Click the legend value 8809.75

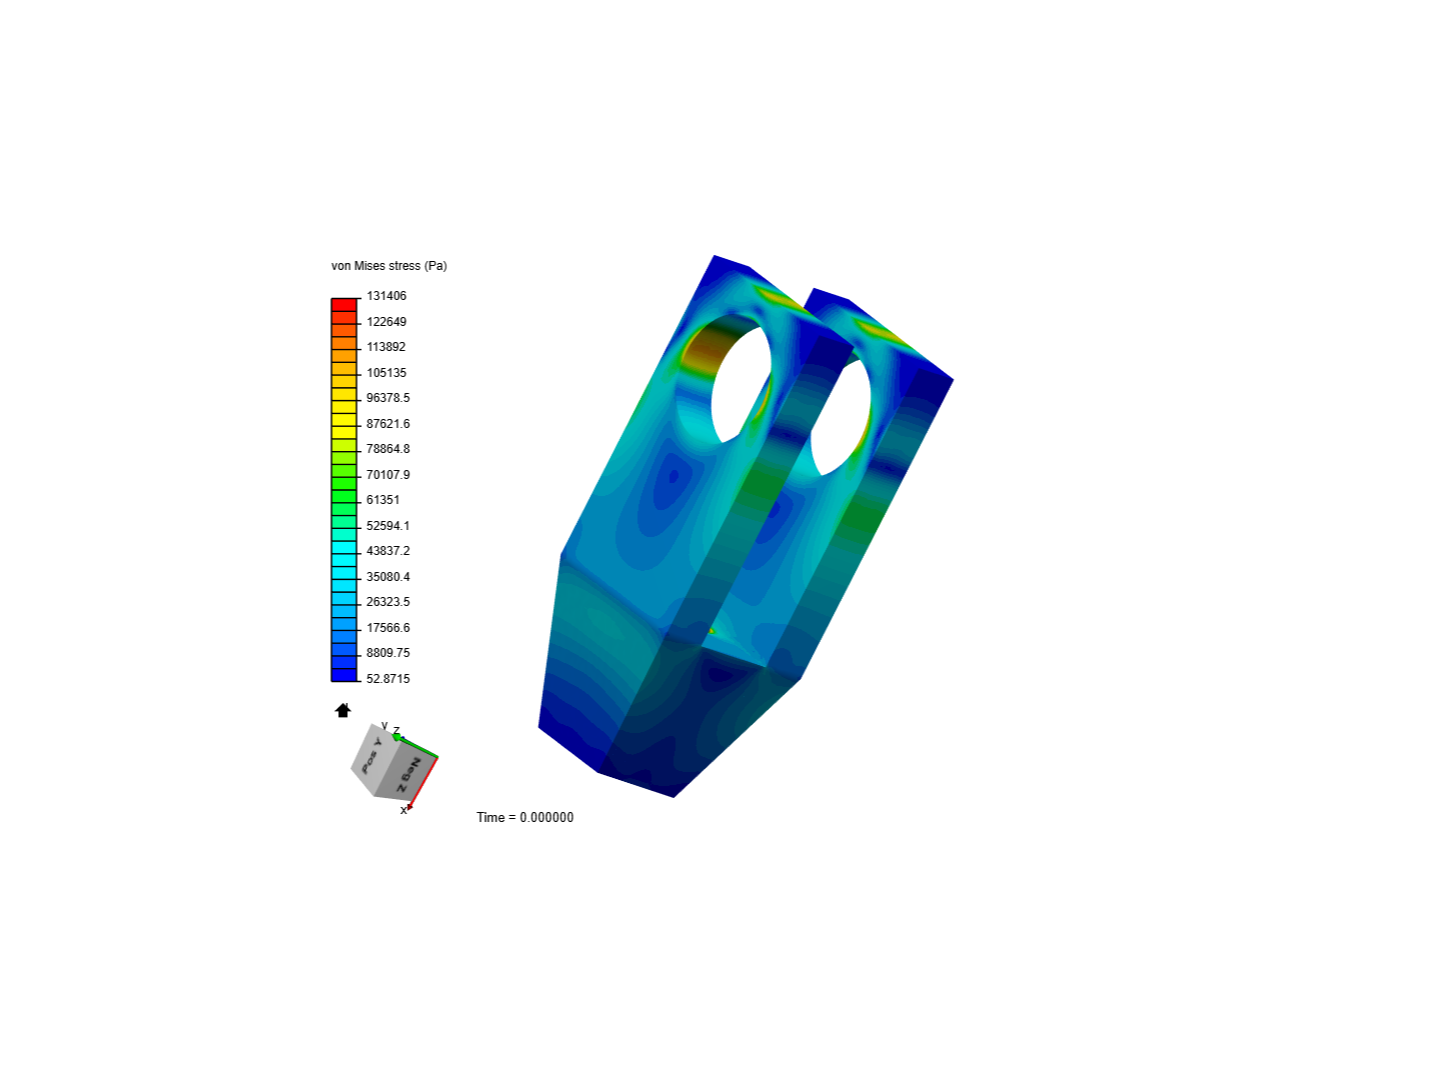point(388,653)
